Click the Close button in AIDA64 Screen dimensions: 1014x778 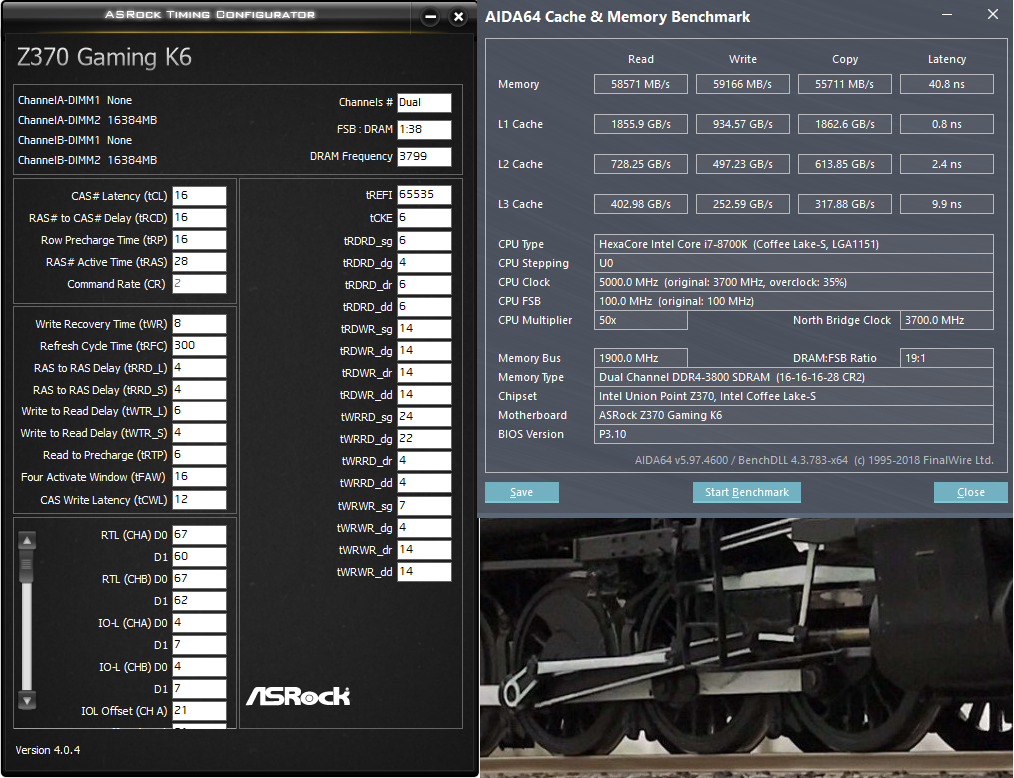[970, 492]
